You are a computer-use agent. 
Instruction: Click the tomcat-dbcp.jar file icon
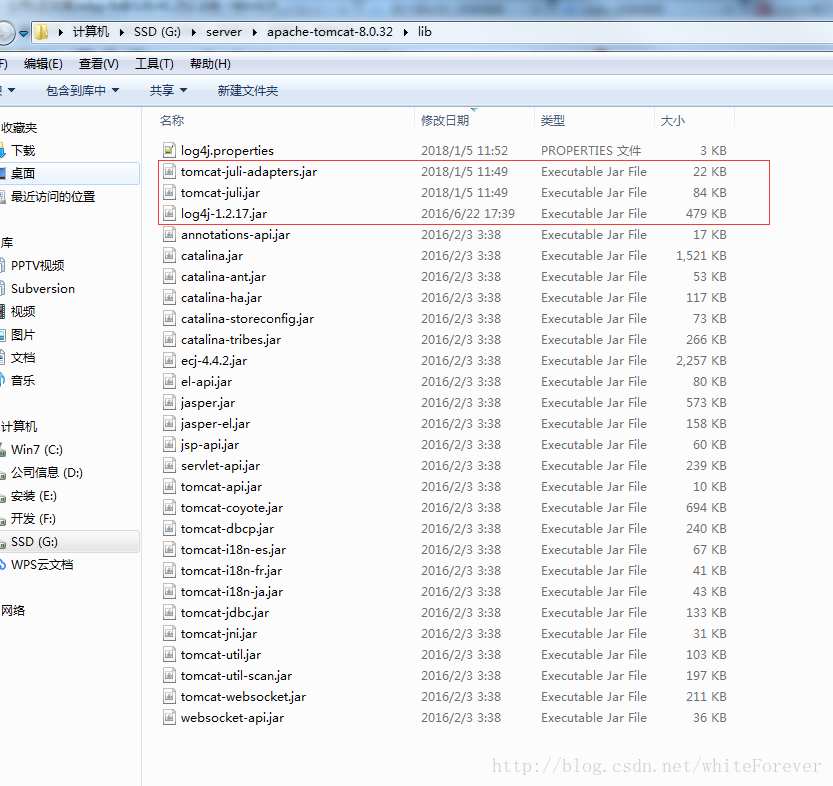tap(169, 528)
